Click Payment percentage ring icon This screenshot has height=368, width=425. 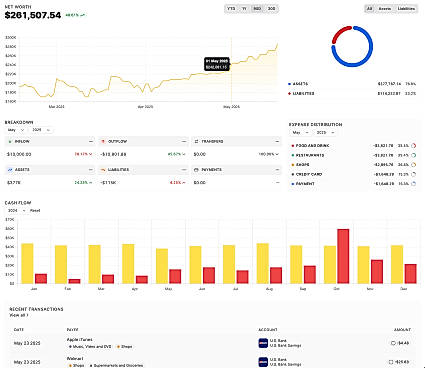414,183
